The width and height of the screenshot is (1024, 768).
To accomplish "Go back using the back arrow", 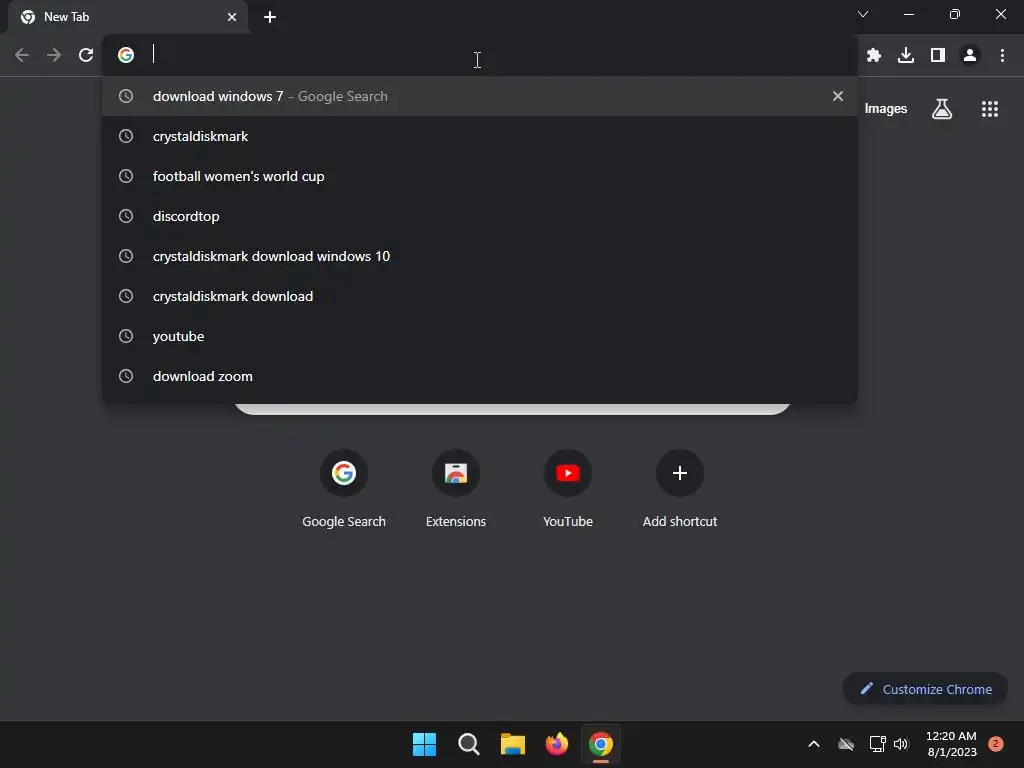I will point(22,55).
